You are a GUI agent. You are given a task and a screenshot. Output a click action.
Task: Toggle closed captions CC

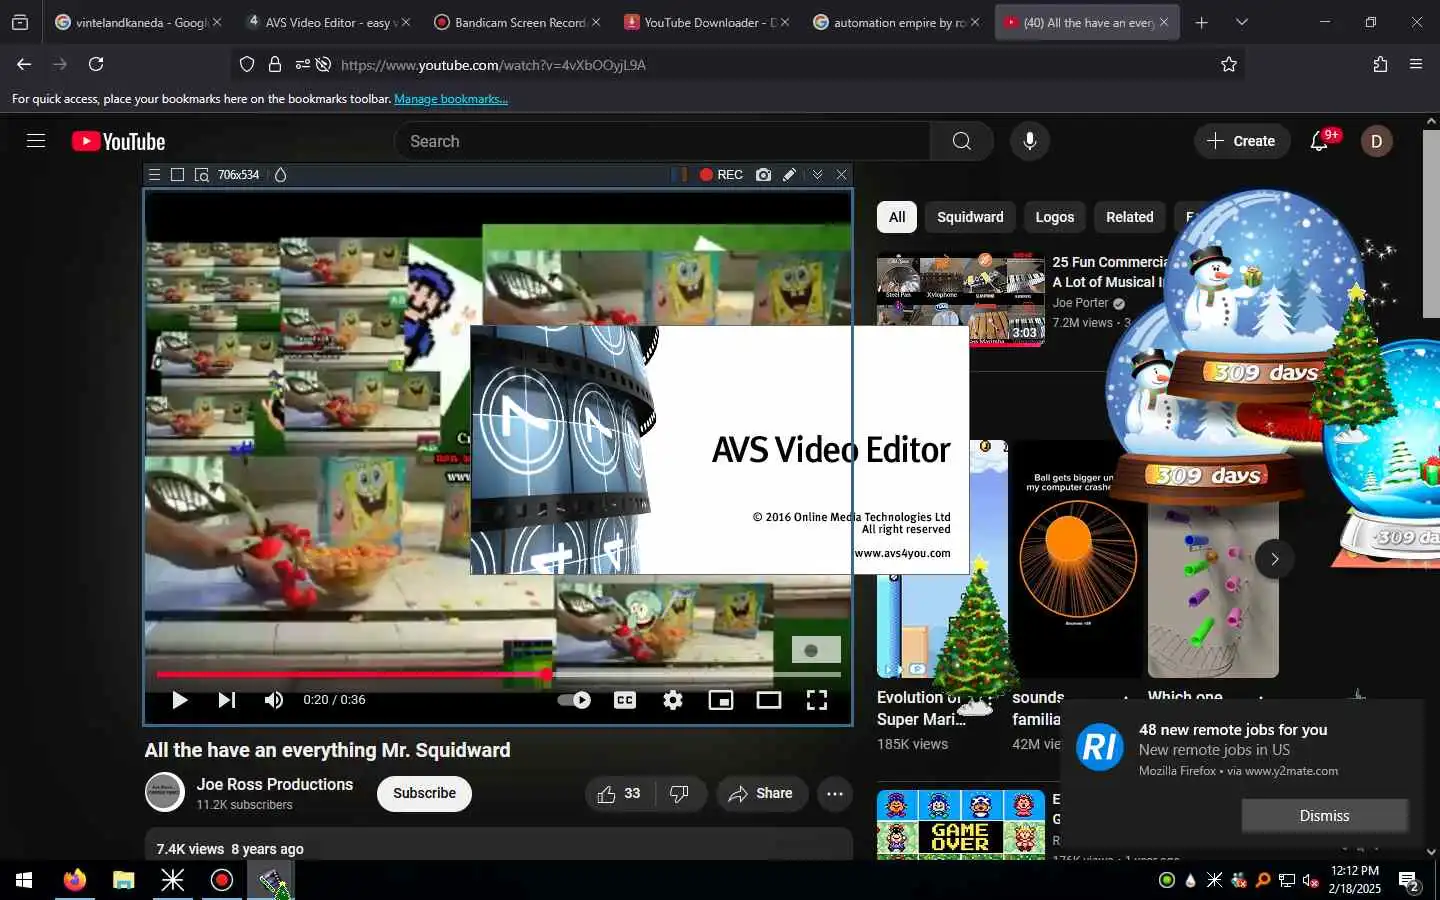point(625,700)
